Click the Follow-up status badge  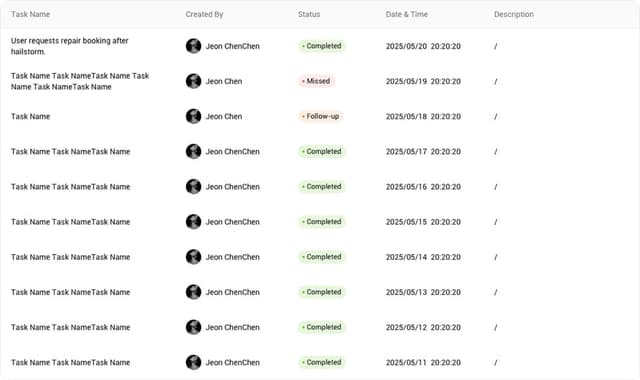(321, 116)
